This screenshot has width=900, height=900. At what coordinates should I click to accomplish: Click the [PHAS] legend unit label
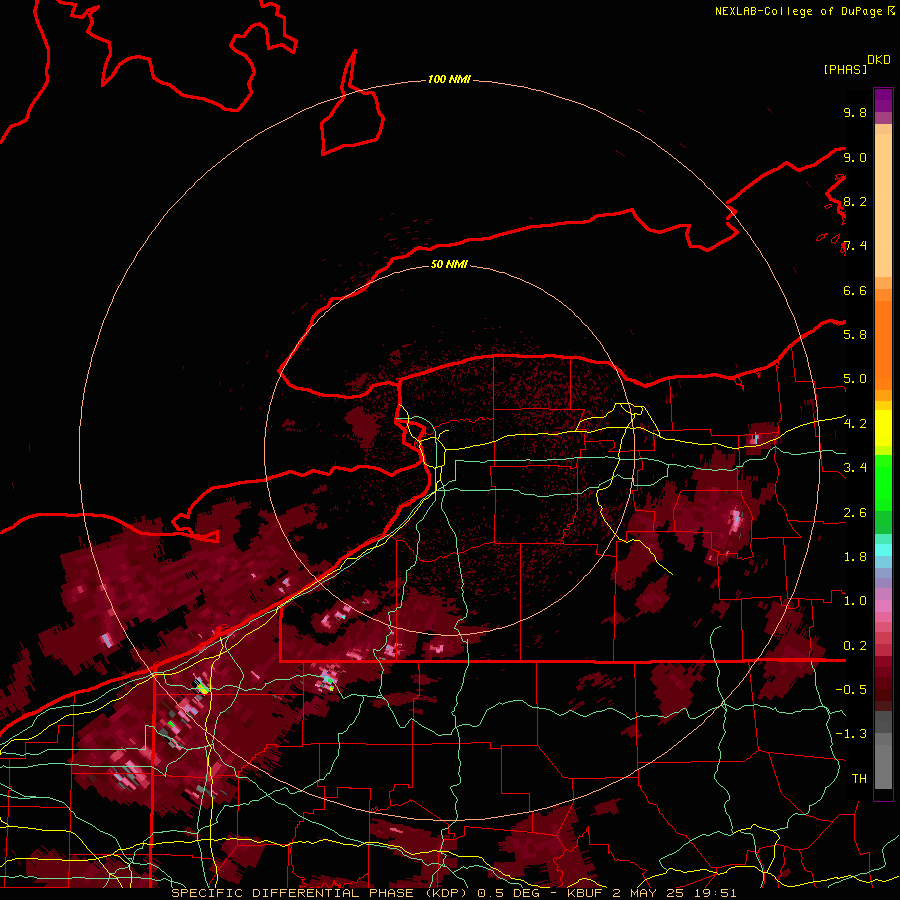[x=845, y=69]
